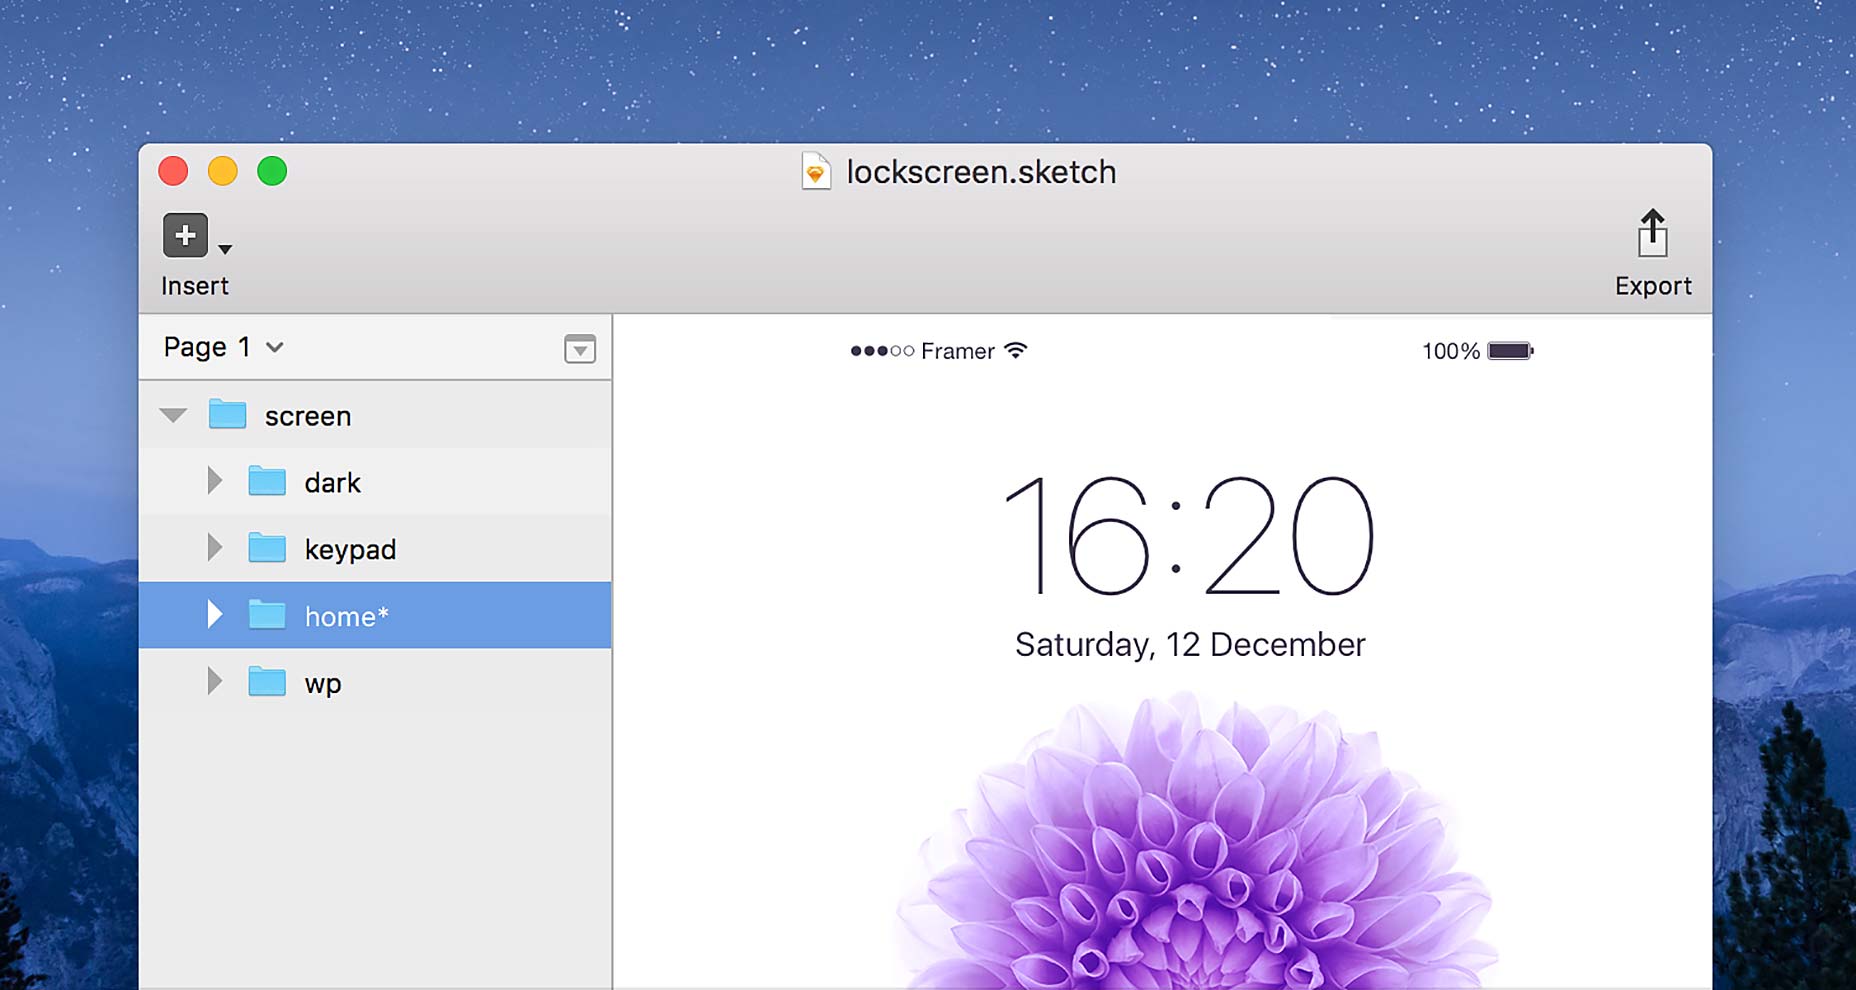This screenshot has width=1856, height=990.
Task: Click the 16:20 clock text on canvas
Action: pyautogui.click(x=1189, y=535)
